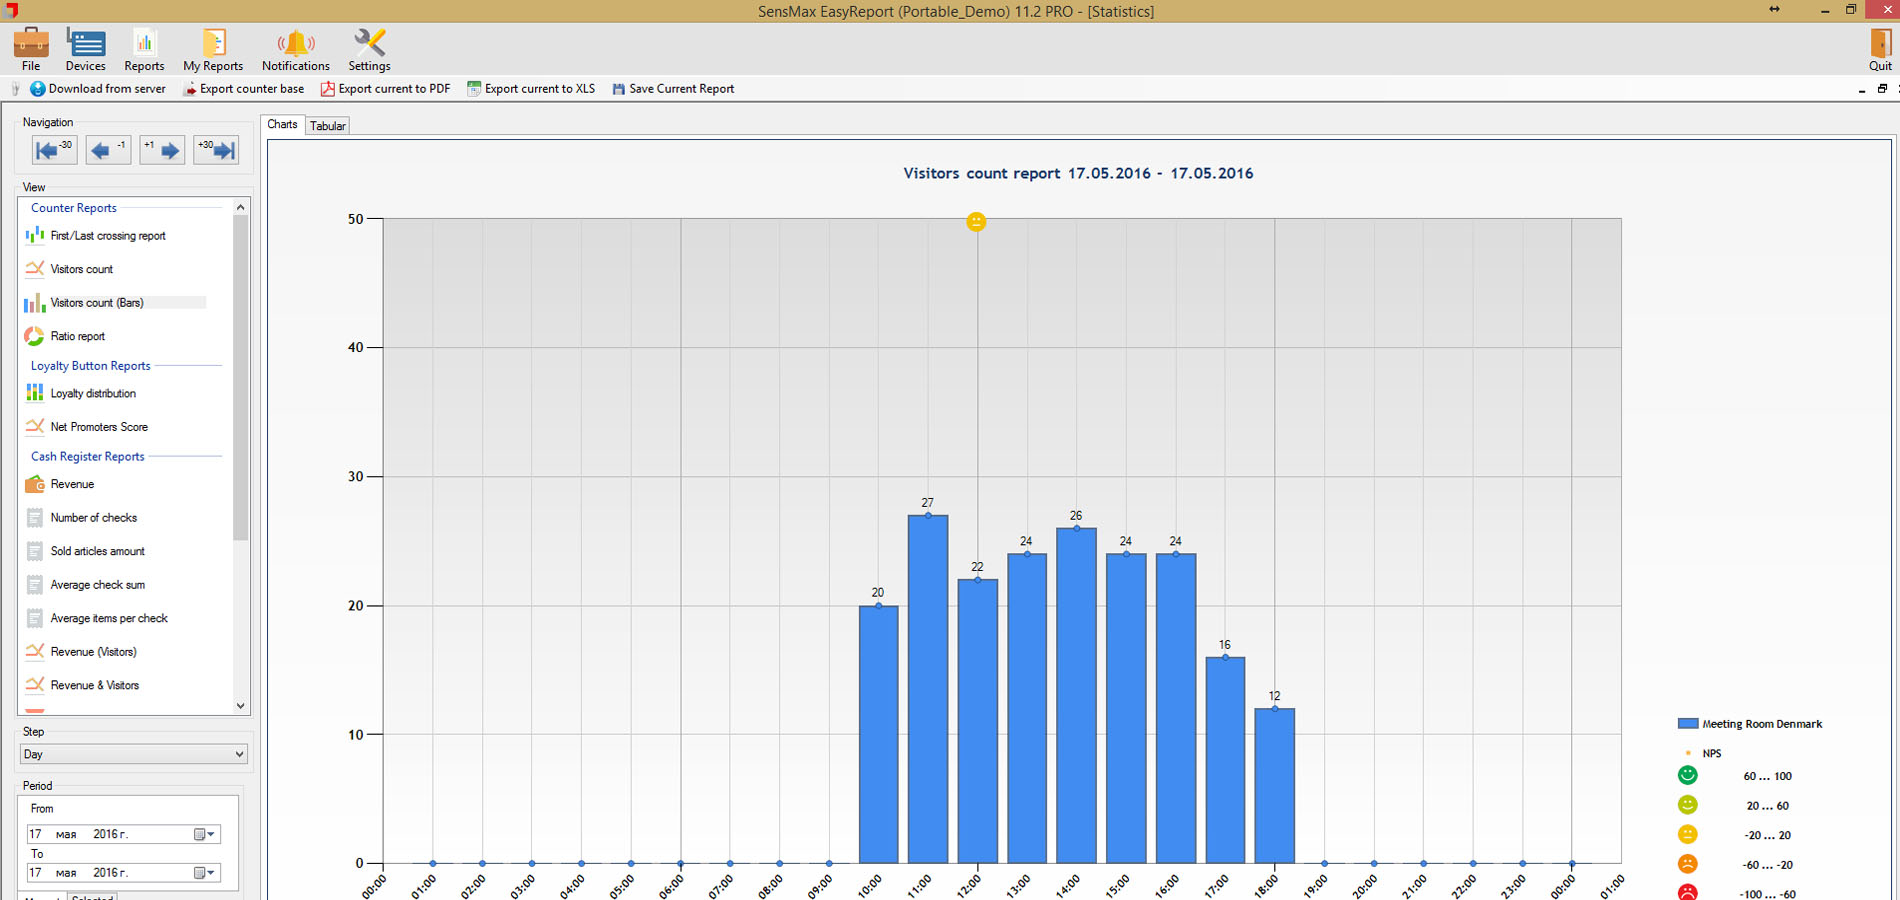
Task: Open the To date calendar dropdown
Action: (x=204, y=873)
